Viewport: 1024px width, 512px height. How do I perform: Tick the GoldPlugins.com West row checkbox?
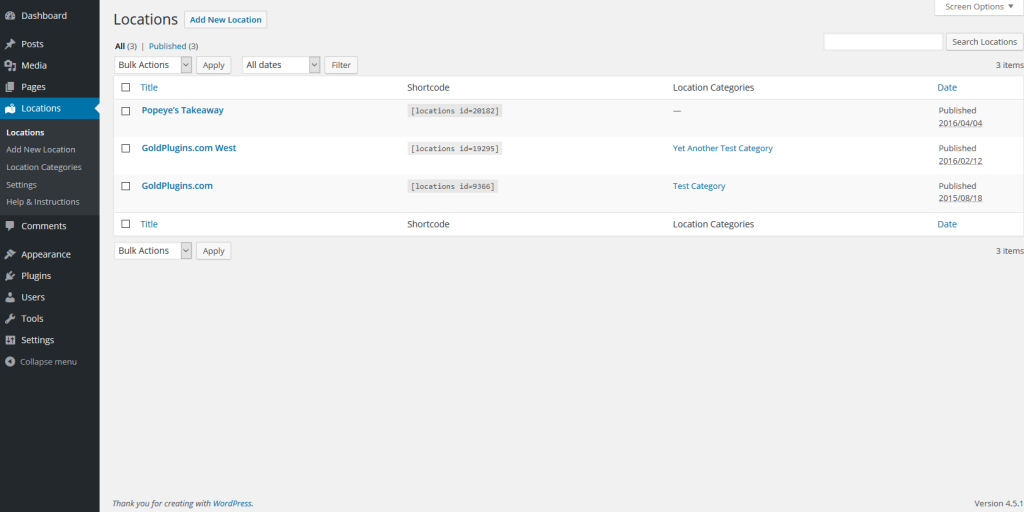(126, 148)
